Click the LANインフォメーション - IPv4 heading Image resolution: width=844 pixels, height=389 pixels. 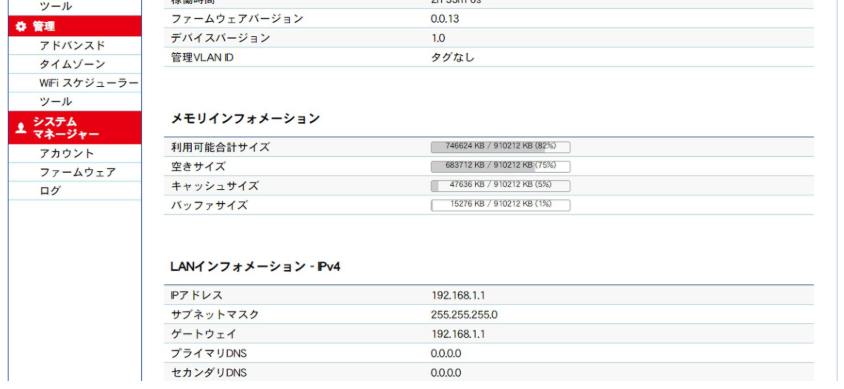point(256,266)
